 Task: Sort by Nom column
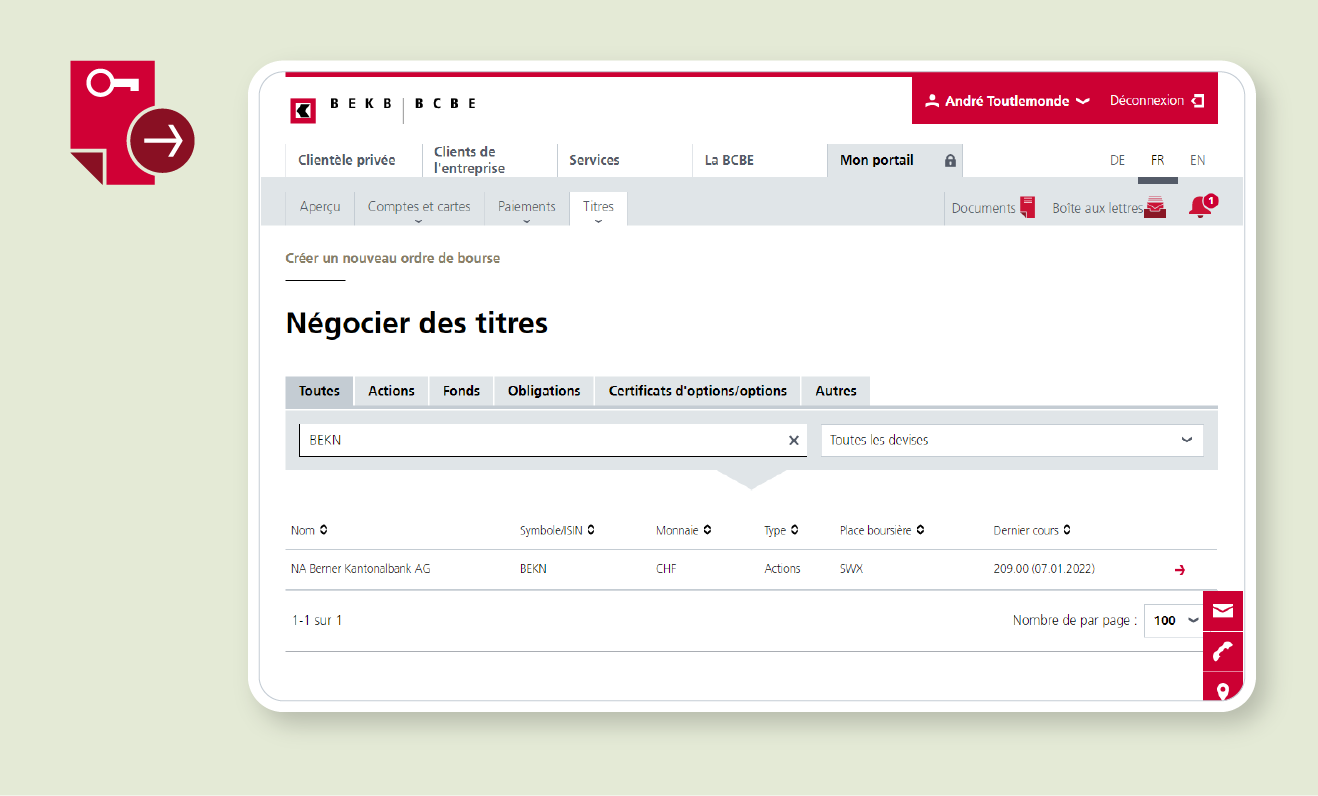point(309,530)
